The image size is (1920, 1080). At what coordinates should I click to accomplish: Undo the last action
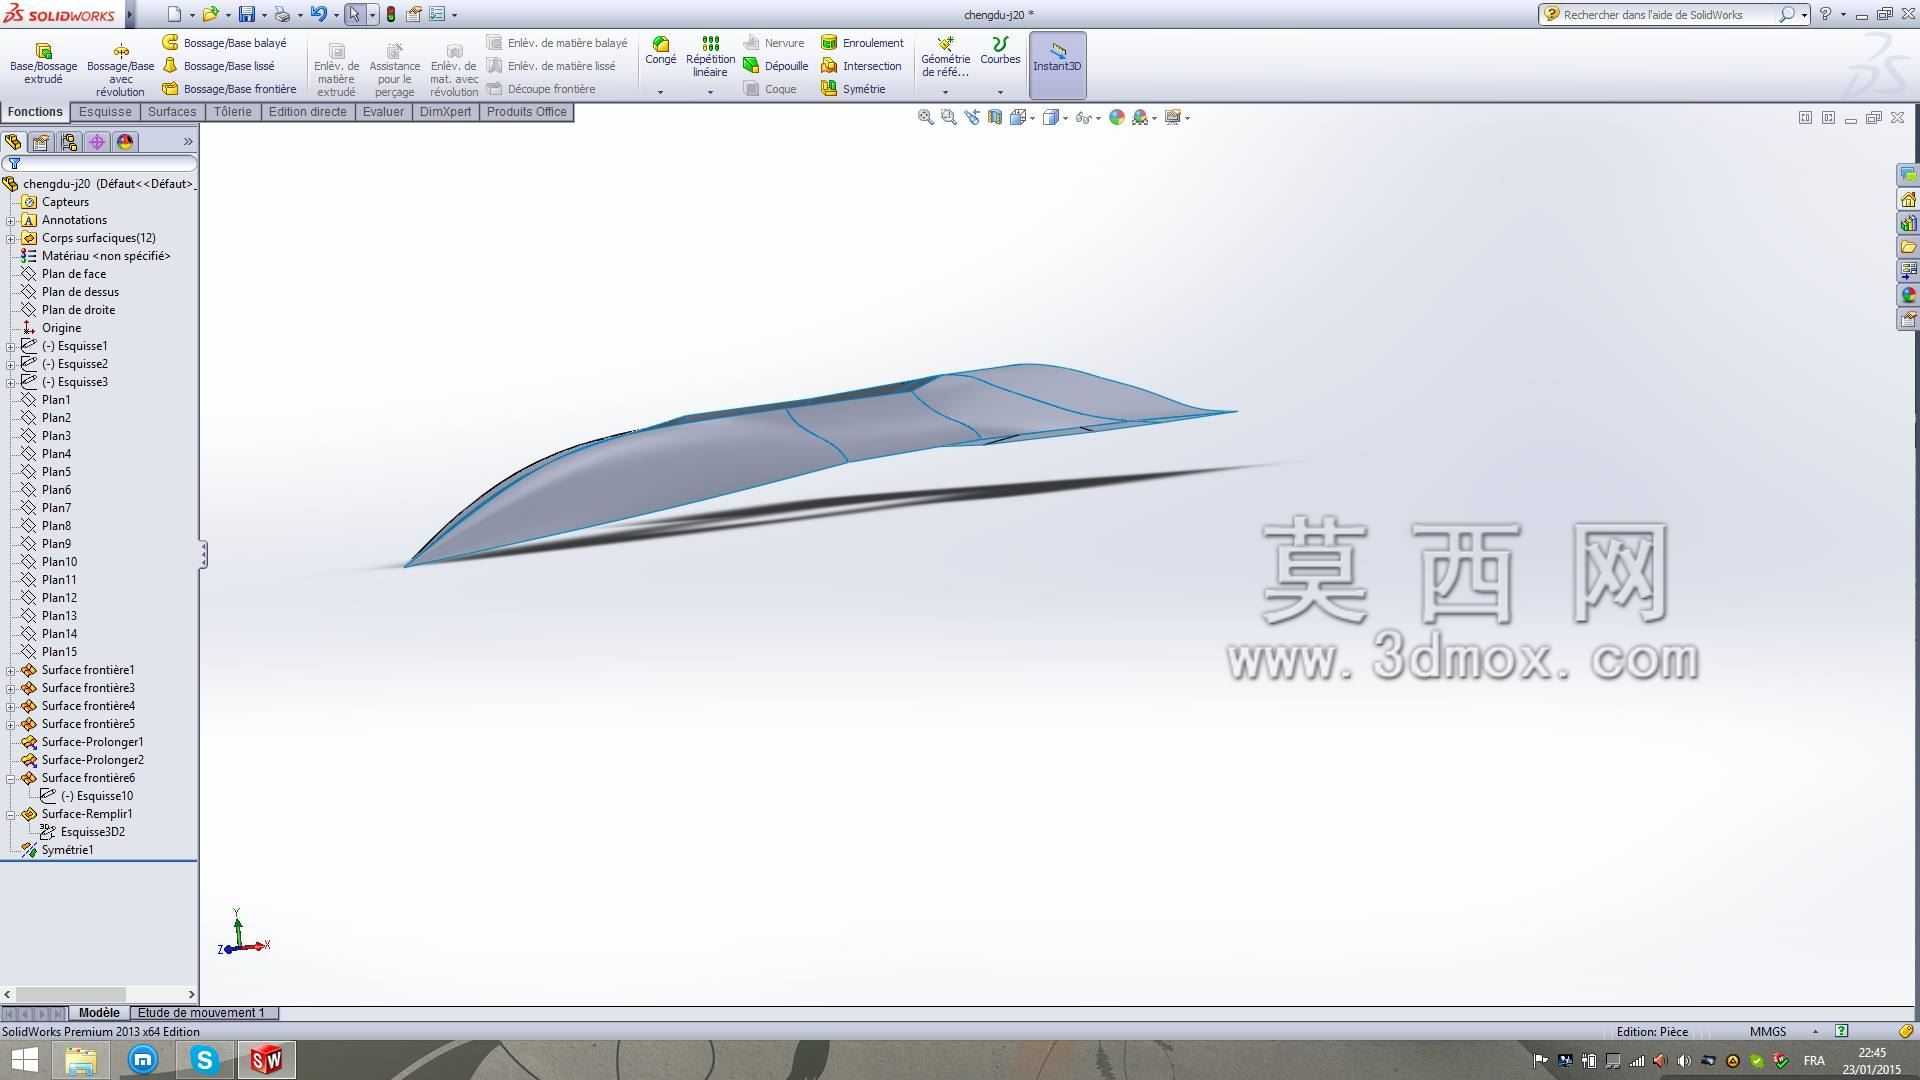318,14
